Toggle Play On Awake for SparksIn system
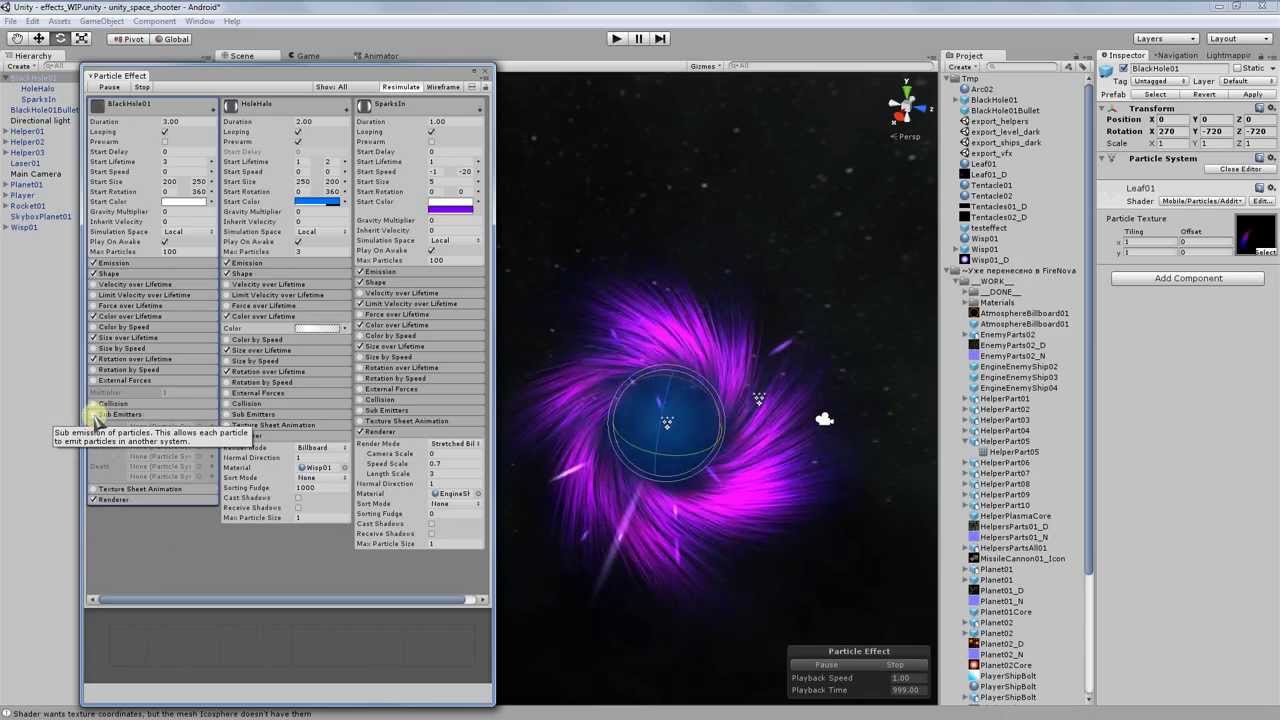The width and height of the screenshot is (1280, 720). [431, 250]
